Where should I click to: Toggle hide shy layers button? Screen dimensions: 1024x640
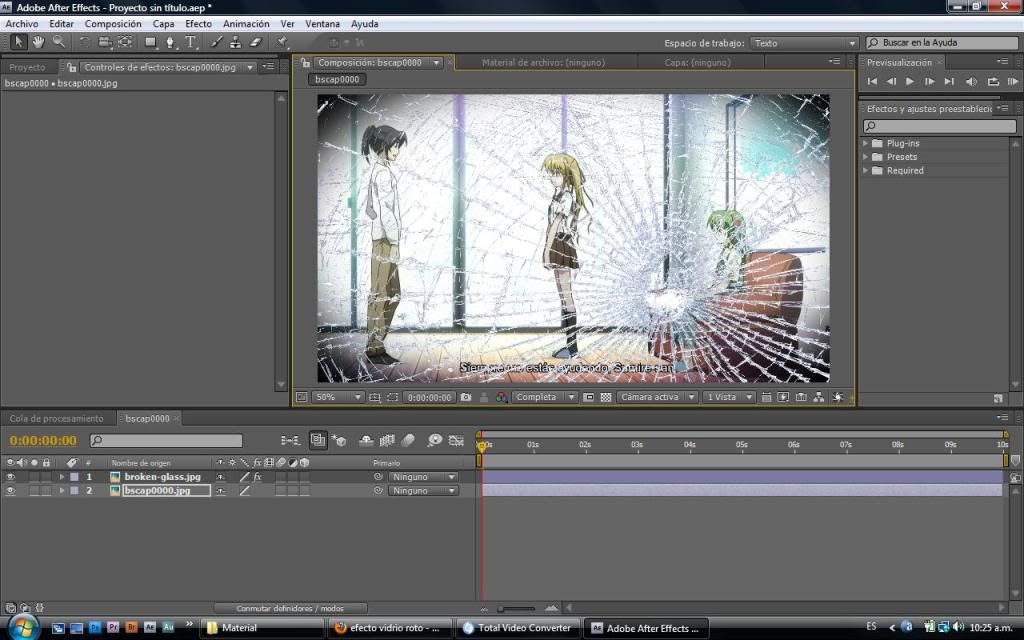(366, 441)
